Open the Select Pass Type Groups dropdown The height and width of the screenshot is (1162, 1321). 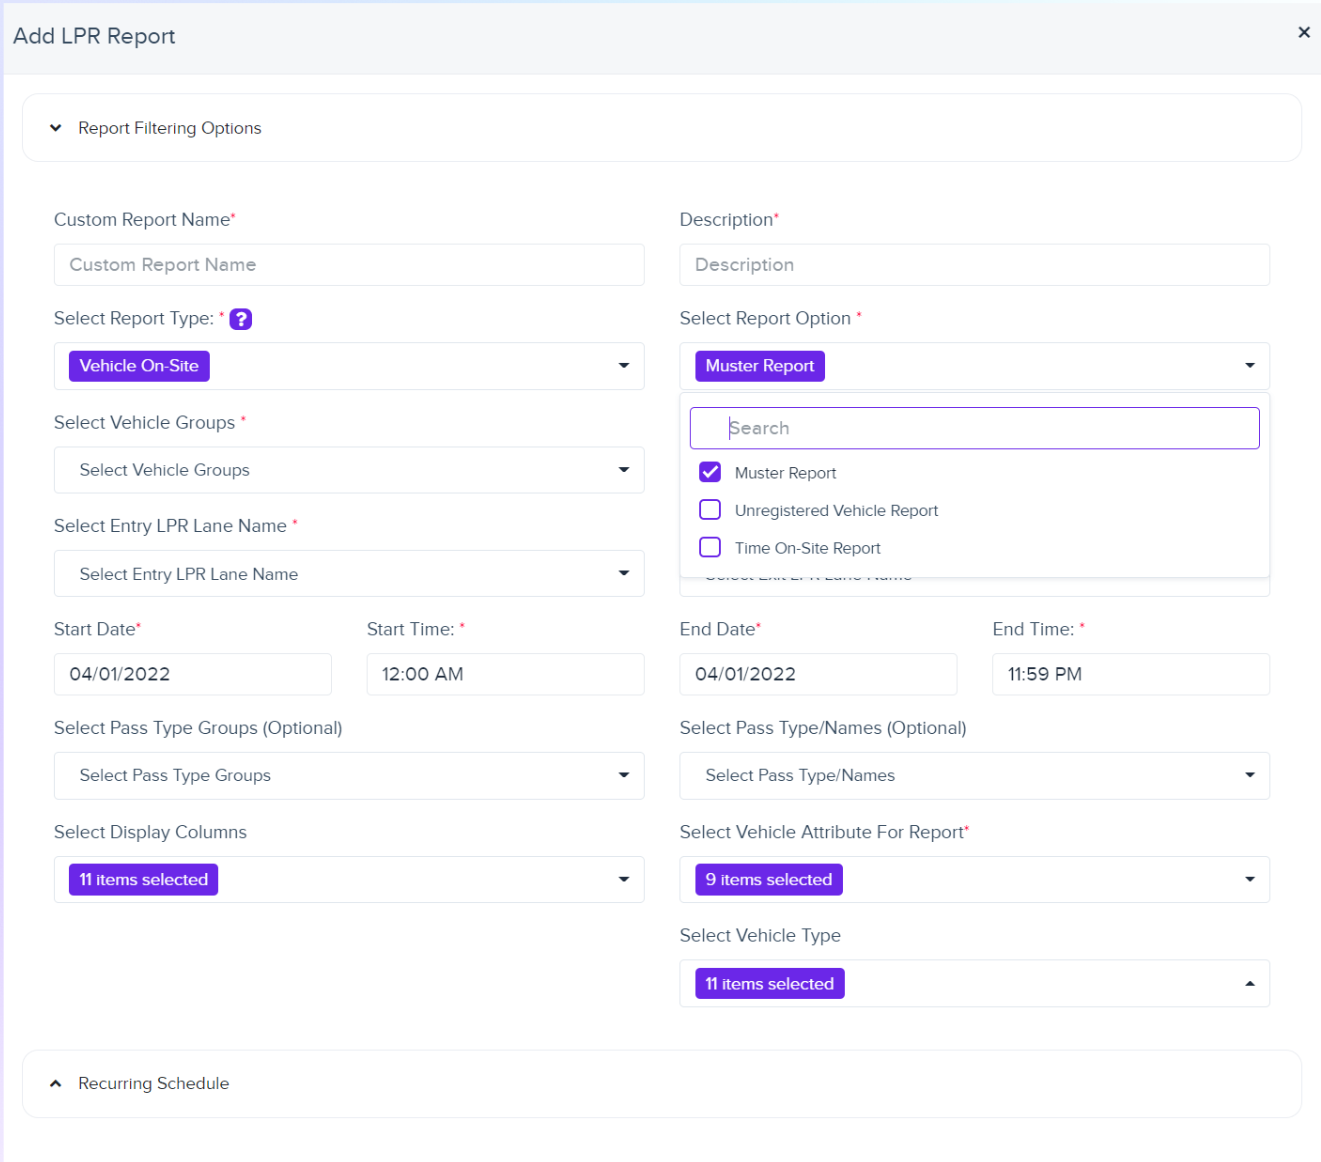[624, 775]
